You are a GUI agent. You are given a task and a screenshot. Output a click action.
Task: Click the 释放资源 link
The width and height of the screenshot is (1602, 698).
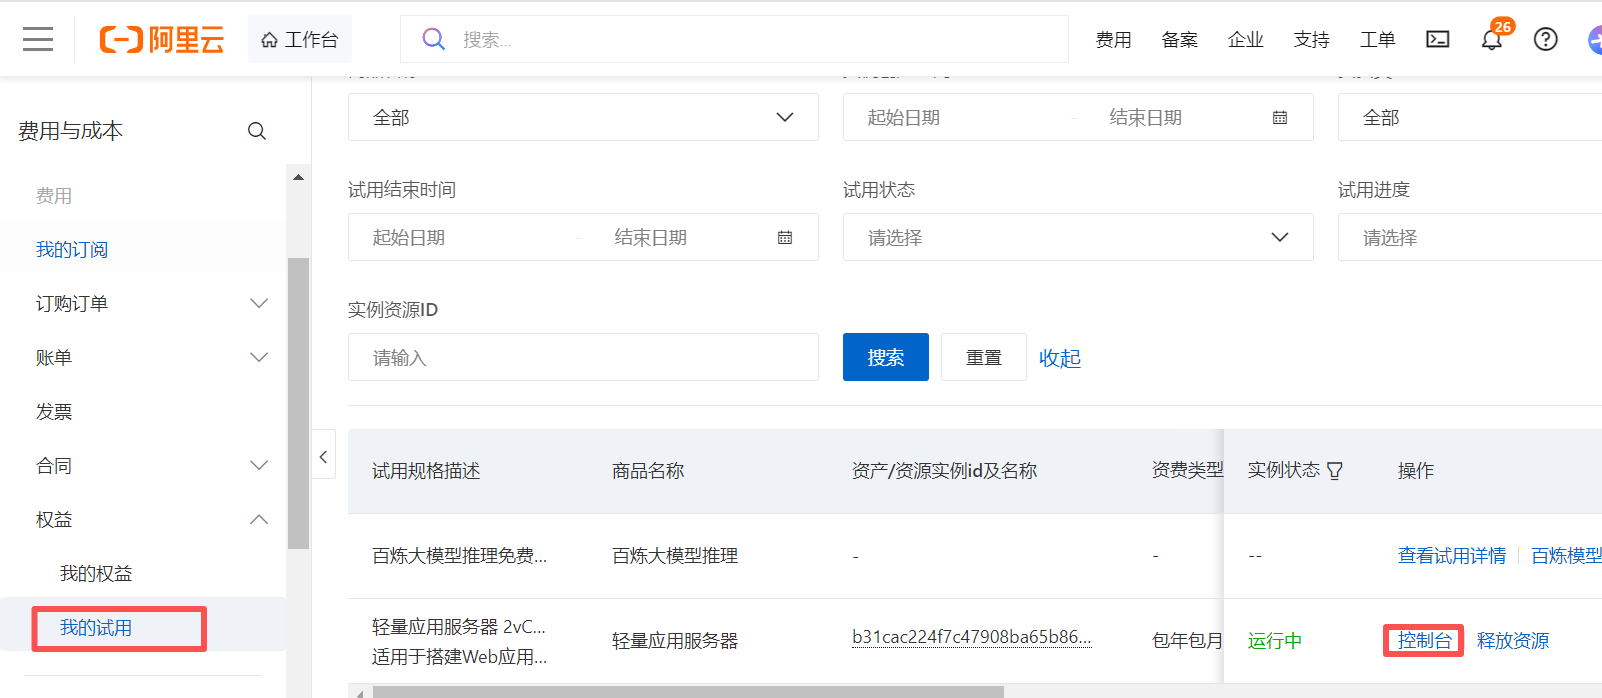[x=1513, y=641]
